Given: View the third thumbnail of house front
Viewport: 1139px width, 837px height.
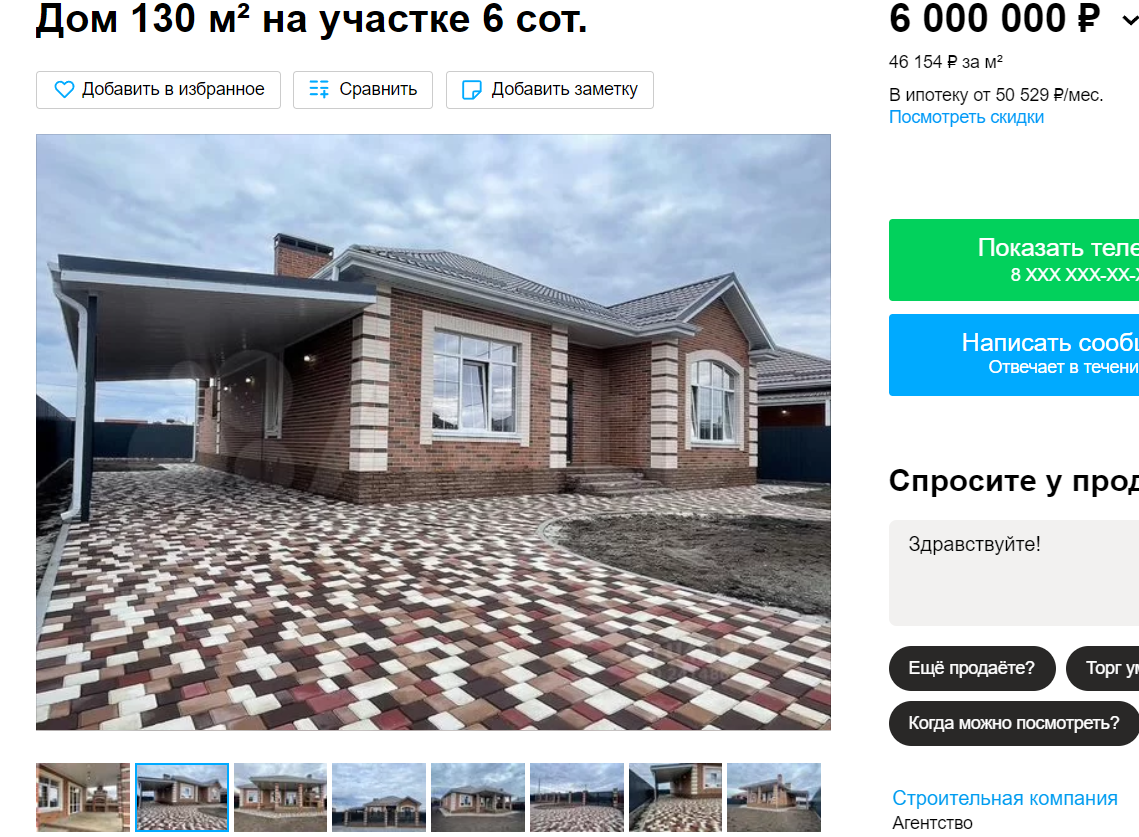Looking at the screenshot, I should pos(280,797).
